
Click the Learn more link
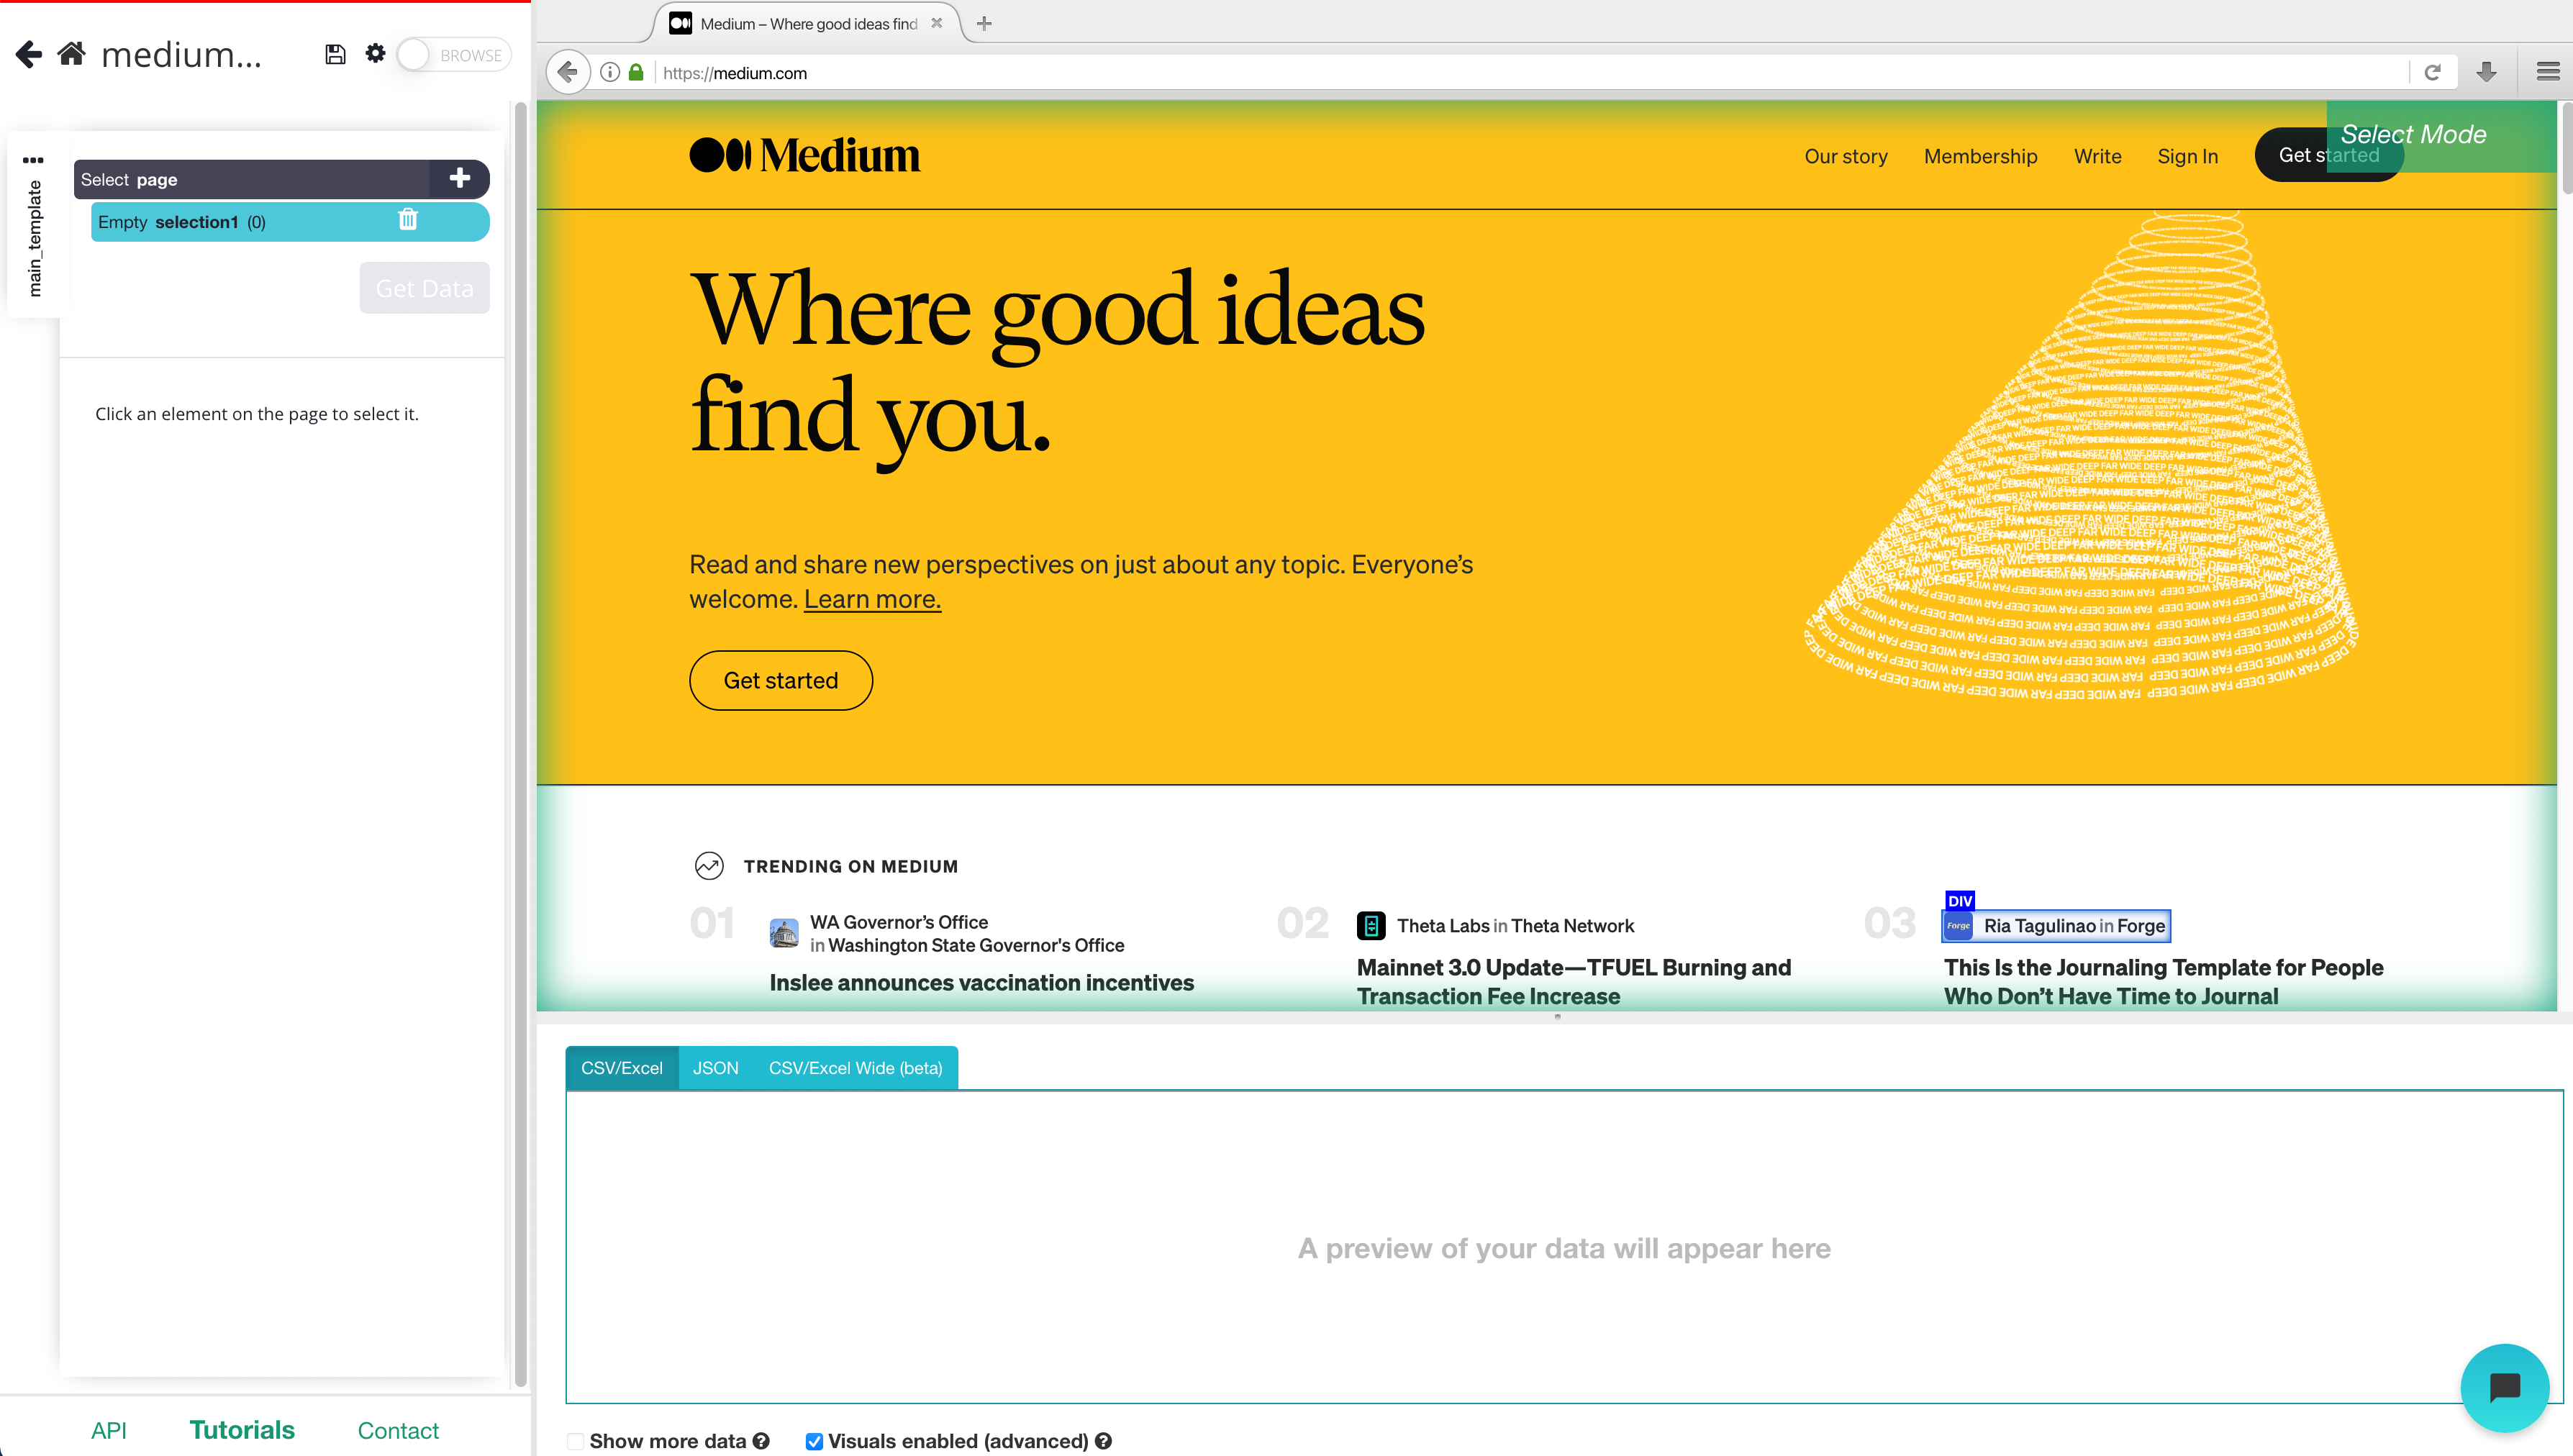pyautogui.click(x=871, y=597)
